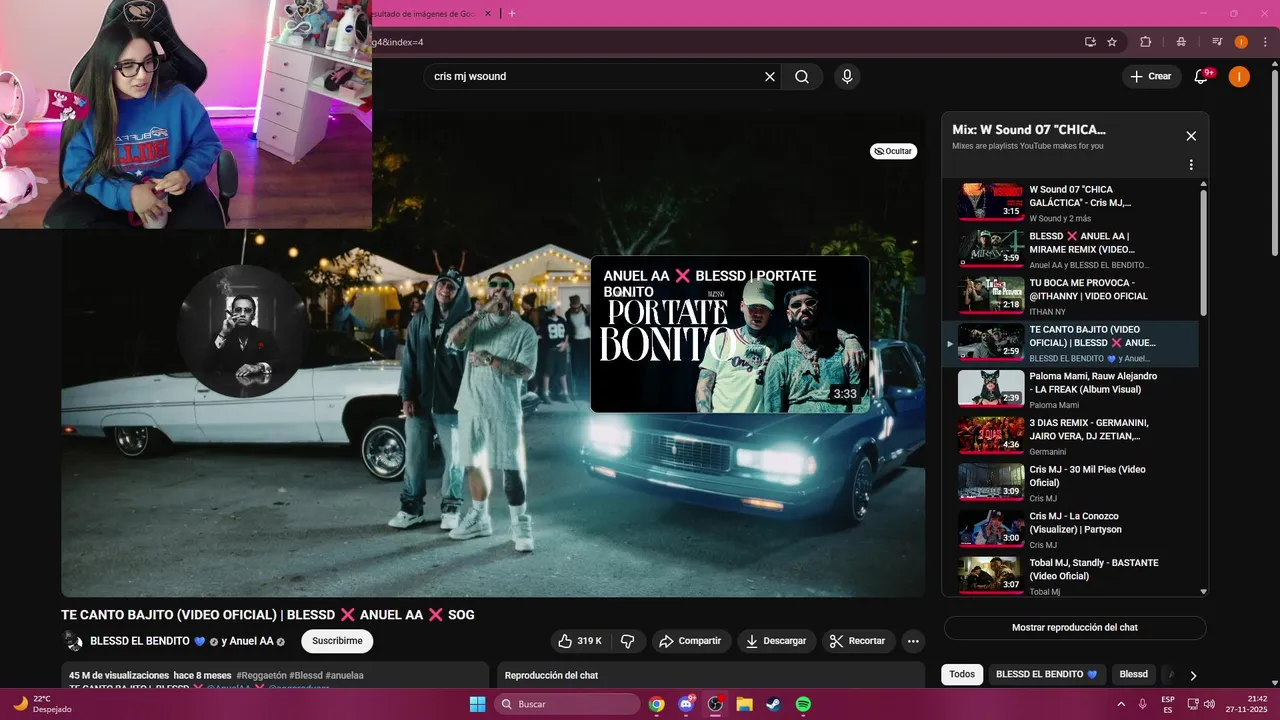Bookmark this page with star icon
Image resolution: width=1280 pixels, height=720 pixels.
pyautogui.click(x=1112, y=42)
